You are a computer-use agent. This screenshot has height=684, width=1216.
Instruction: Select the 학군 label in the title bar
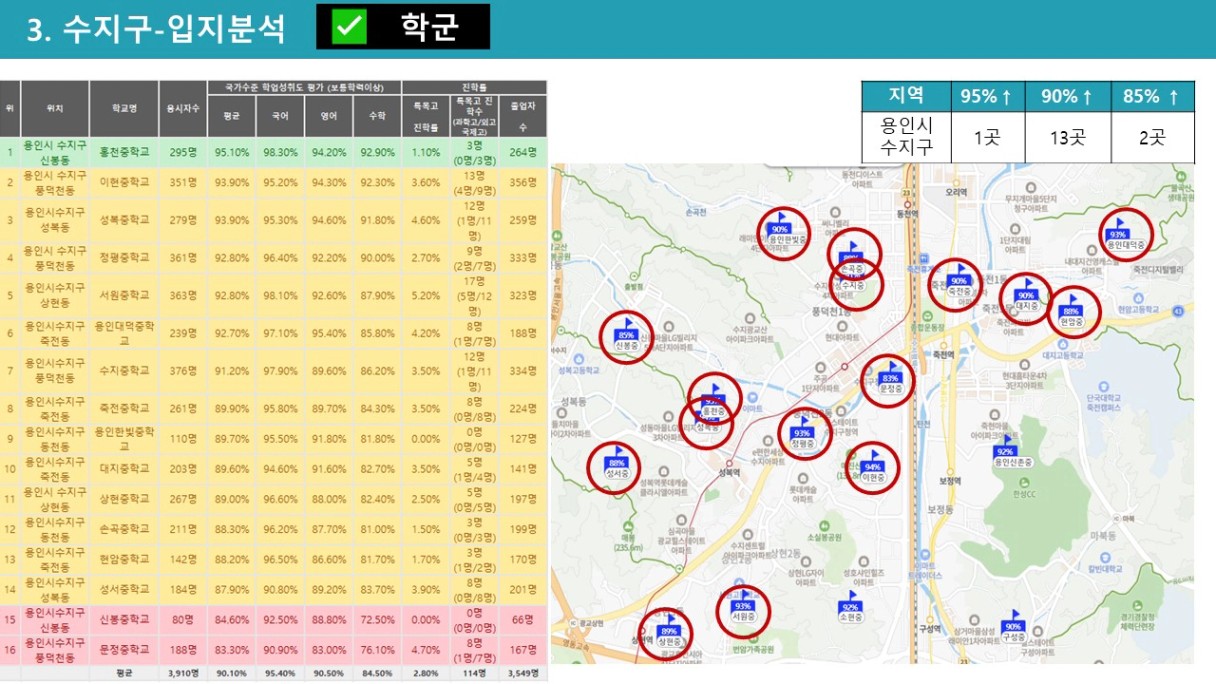point(430,27)
